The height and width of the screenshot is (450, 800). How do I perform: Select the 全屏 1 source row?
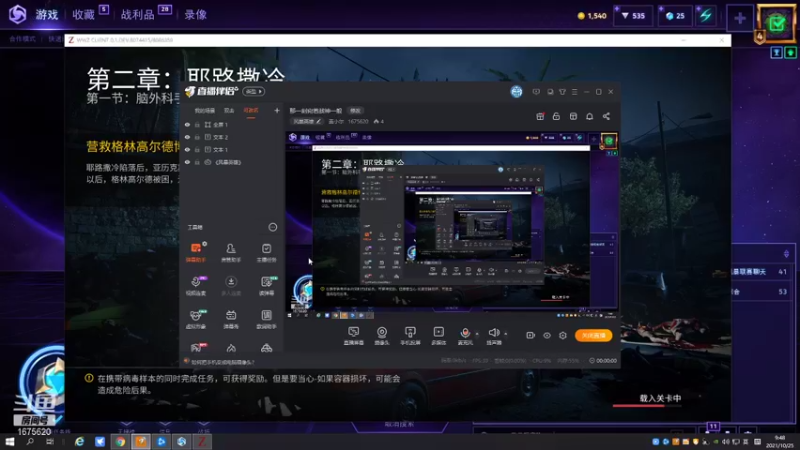click(232, 124)
